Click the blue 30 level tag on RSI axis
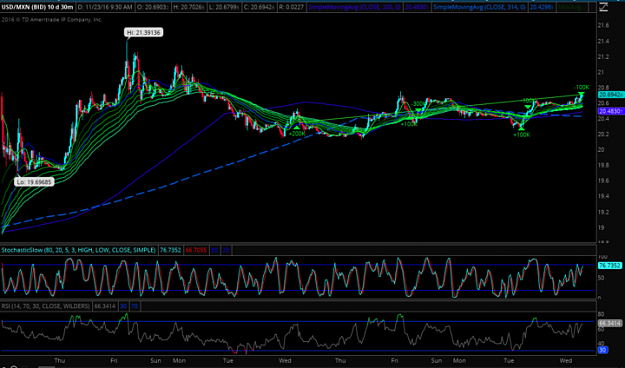This screenshot has width=625, height=368. click(x=603, y=350)
